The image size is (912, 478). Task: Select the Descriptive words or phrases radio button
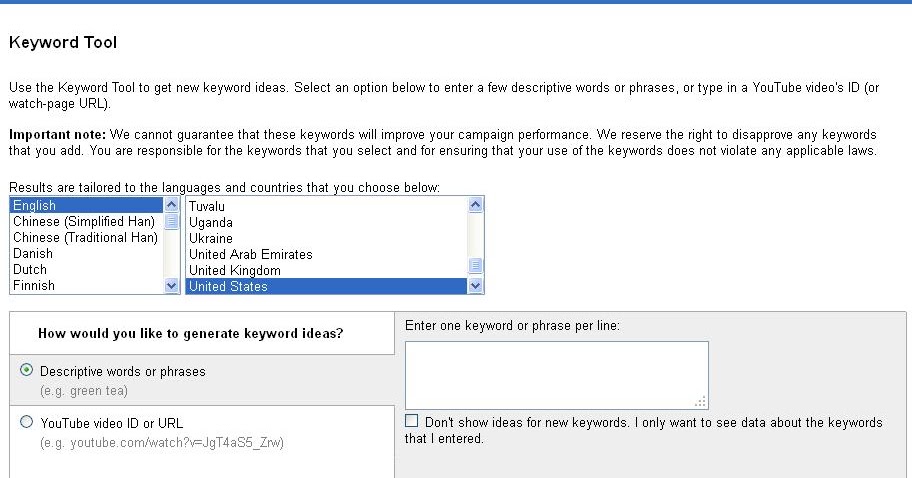tap(27, 370)
